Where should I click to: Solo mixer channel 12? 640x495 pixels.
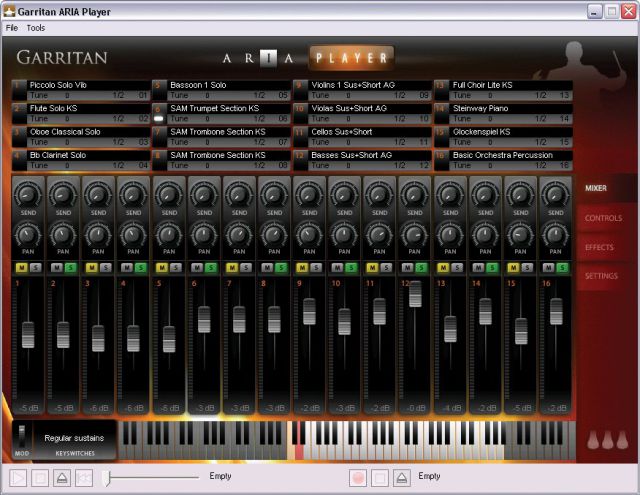(x=421, y=268)
